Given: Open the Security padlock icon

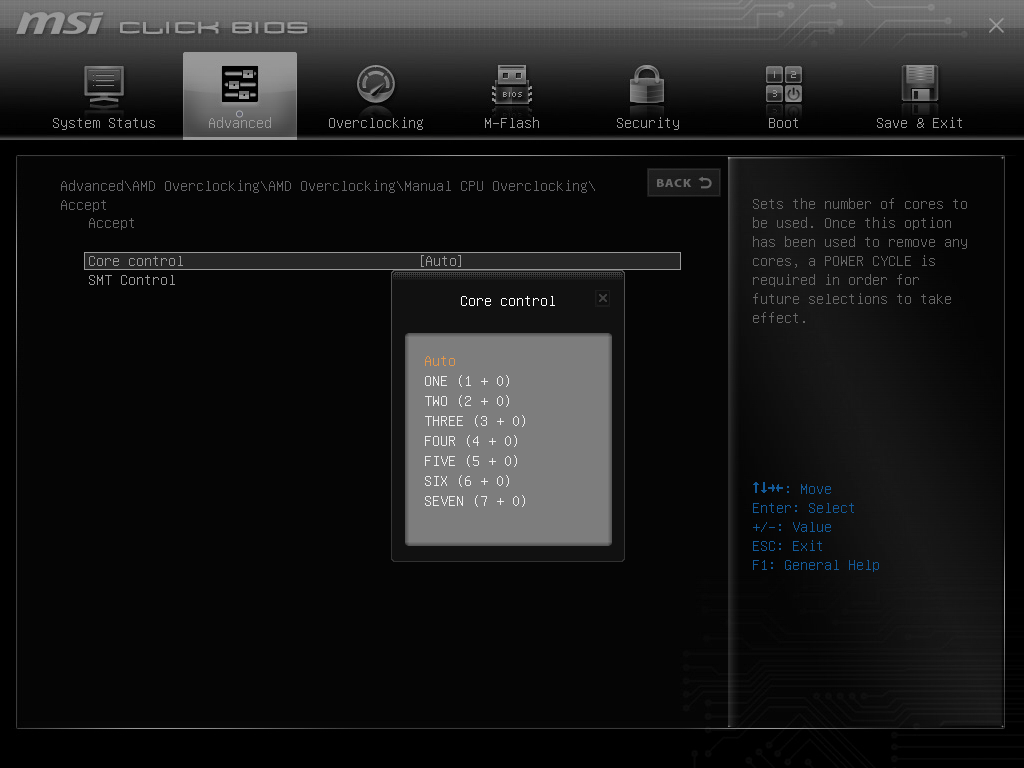Looking at the screenshot, I should coord(647,85).
